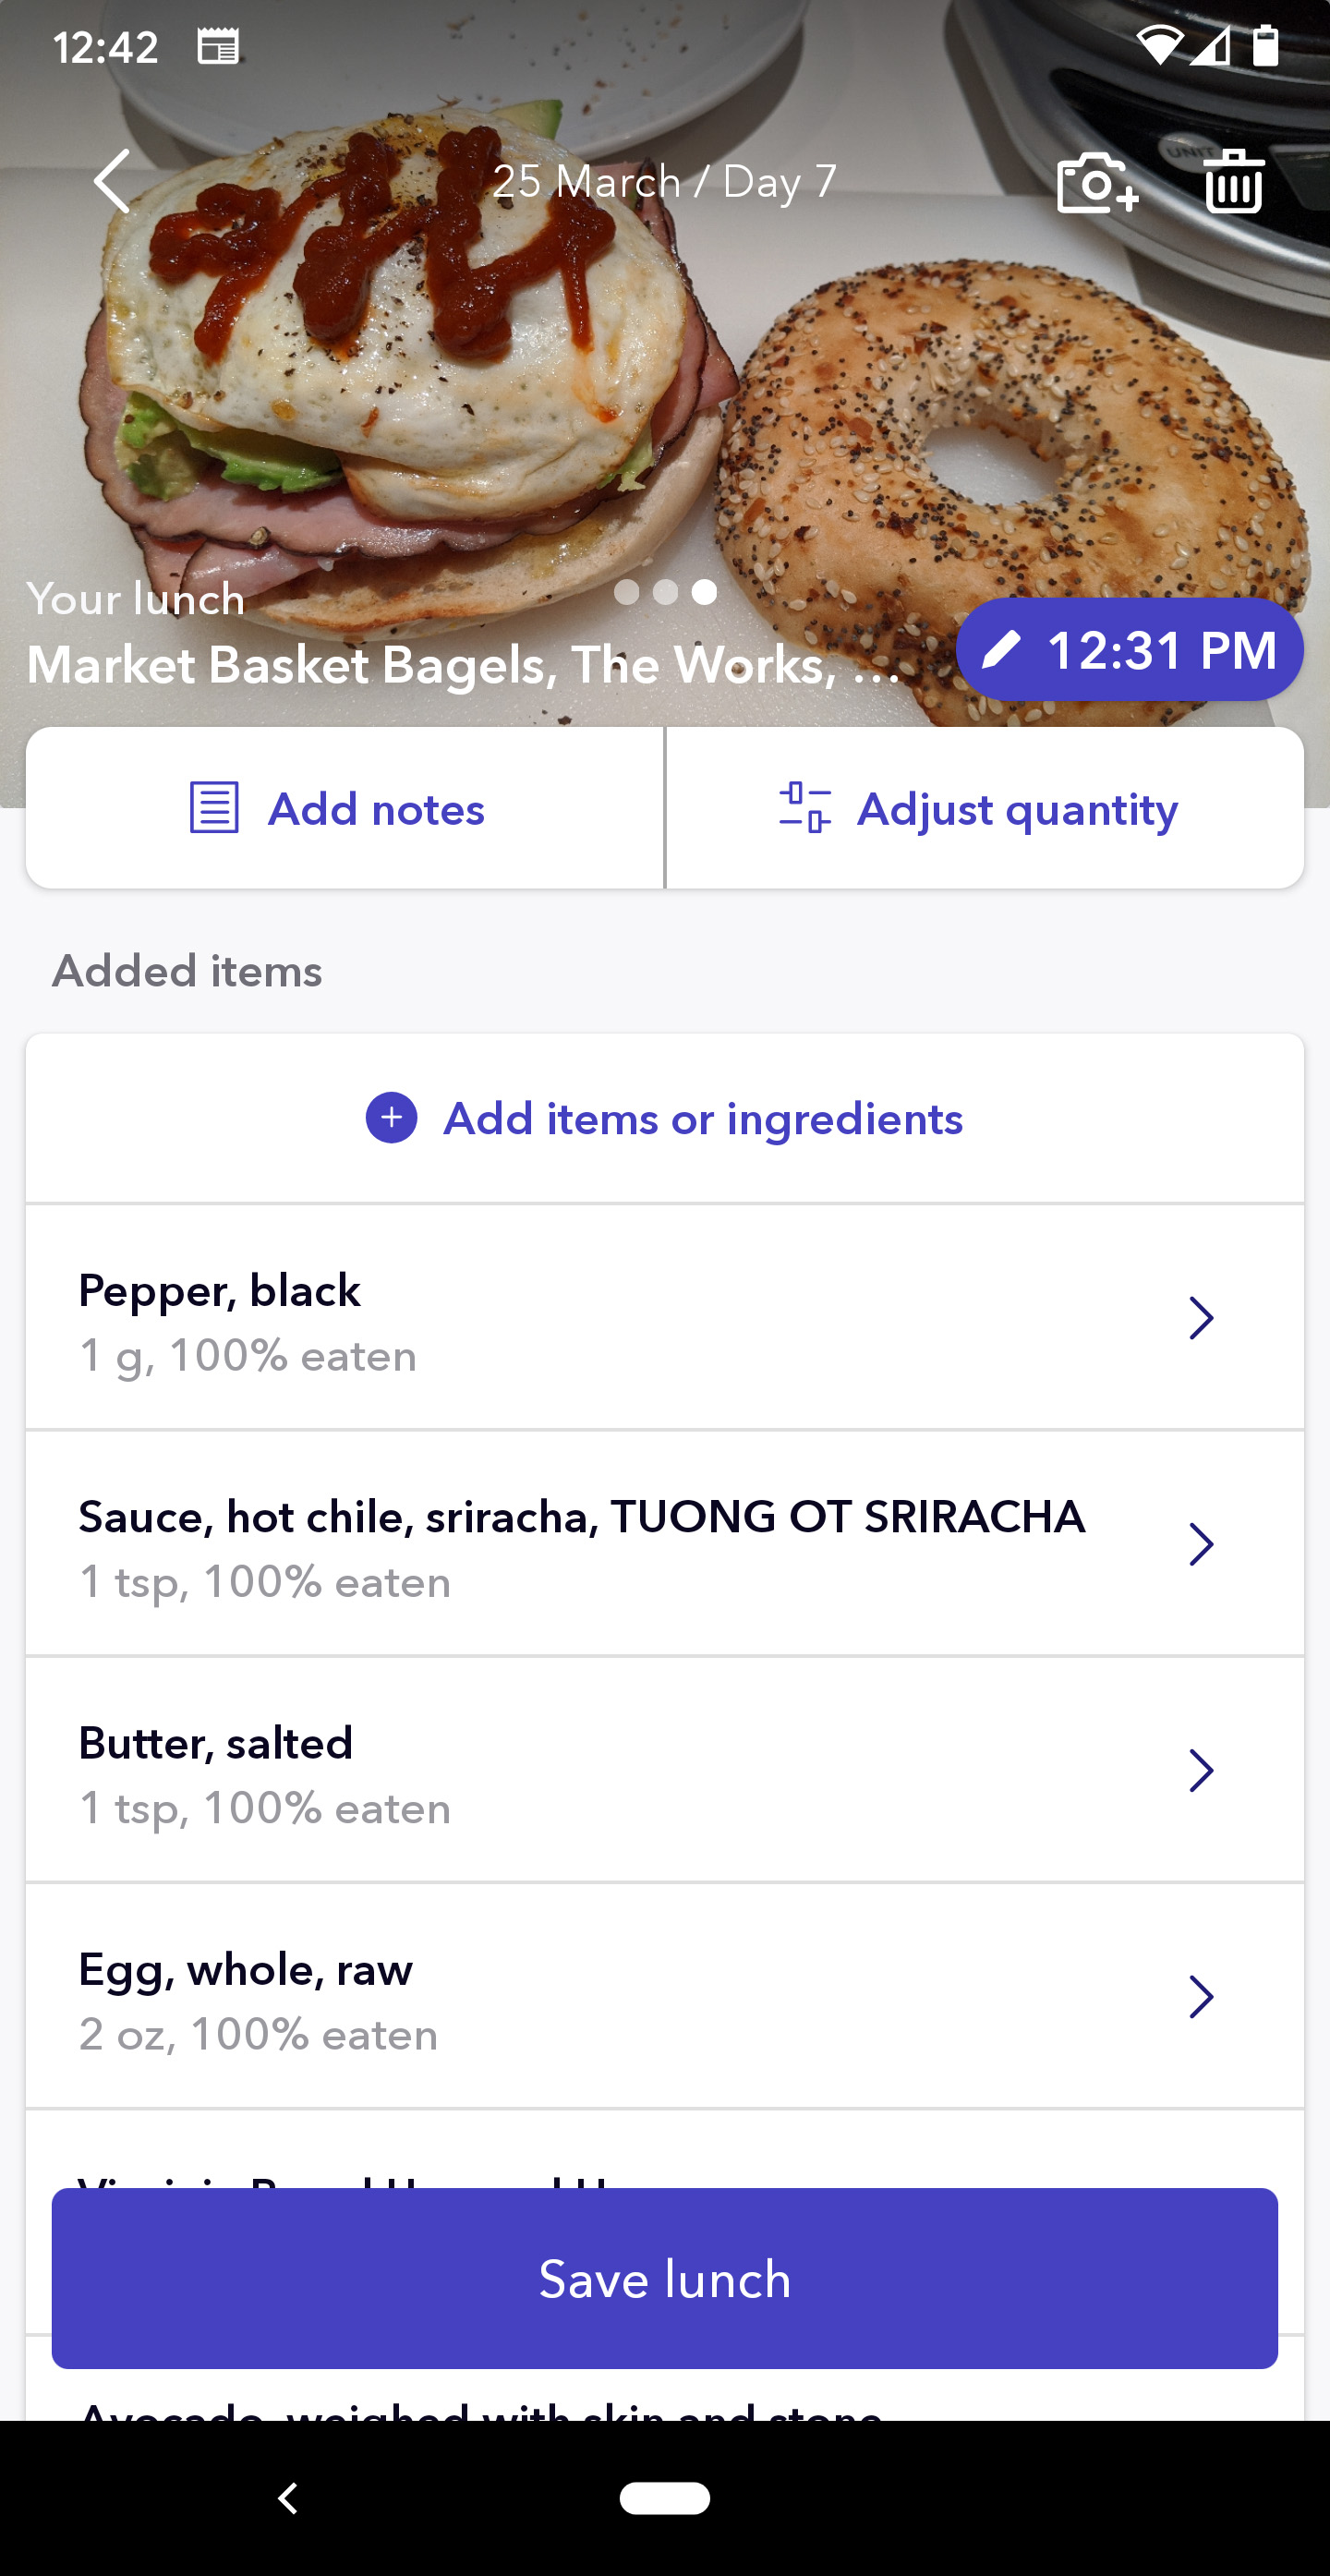This screenshot has height=2576, width=1330.
Task: Tap the pencil edit icon beside the time
Action: [1001, 650]
